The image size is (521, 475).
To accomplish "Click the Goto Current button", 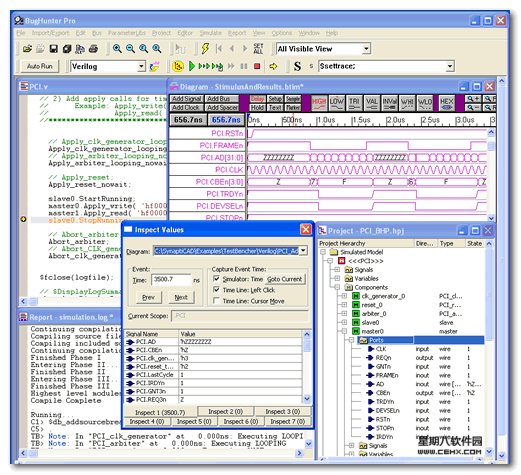I will [284, 279].
